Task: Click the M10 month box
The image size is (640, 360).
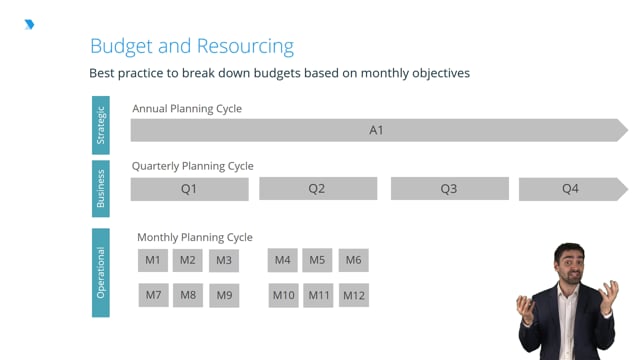Action: 283,296
